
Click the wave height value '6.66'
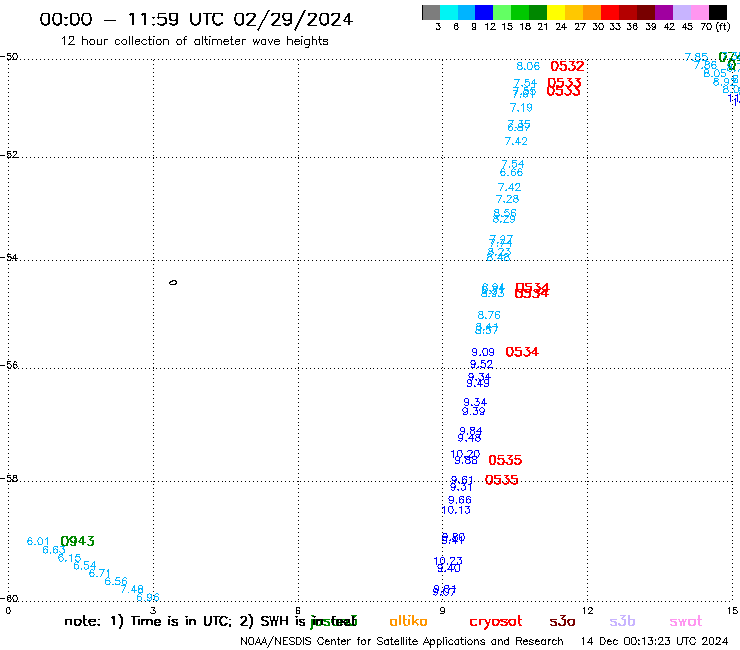click(511, 173)
